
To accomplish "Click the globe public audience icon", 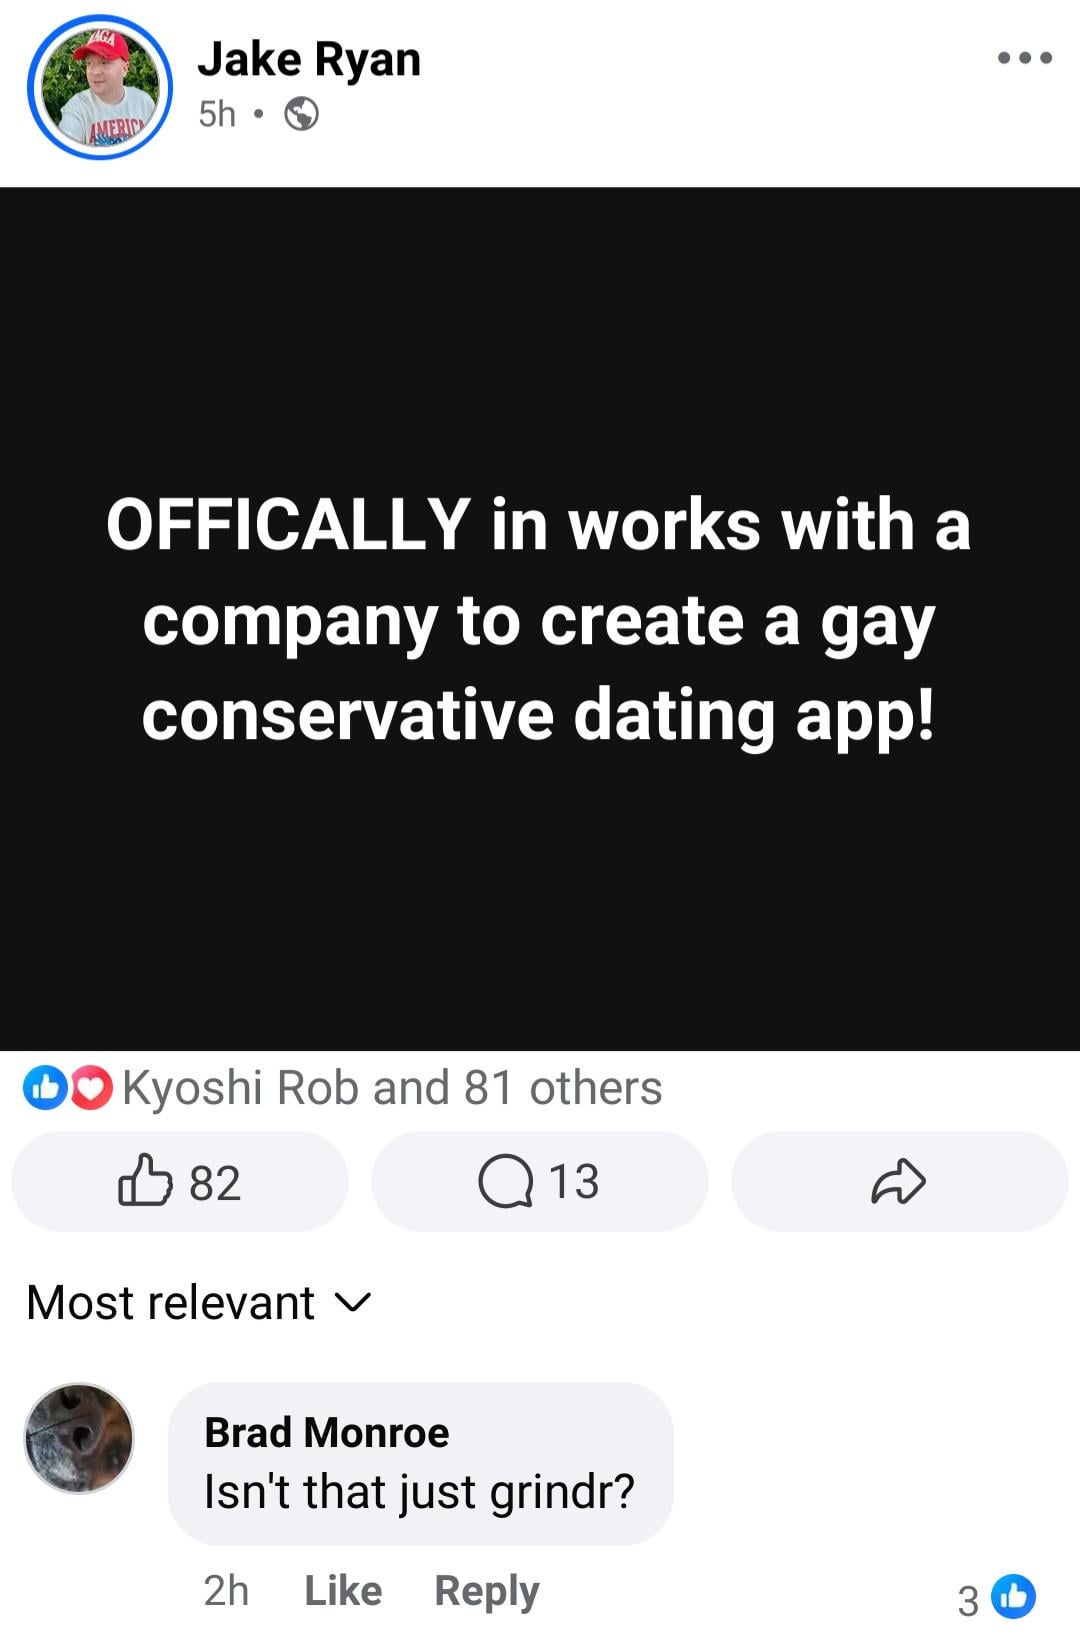I will pos(301,115).
